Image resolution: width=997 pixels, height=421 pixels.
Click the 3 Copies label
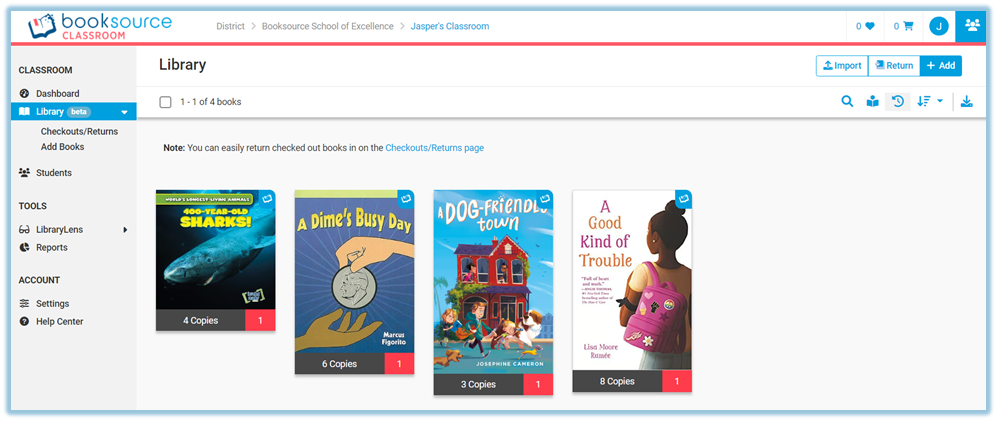tap(478, 384)
